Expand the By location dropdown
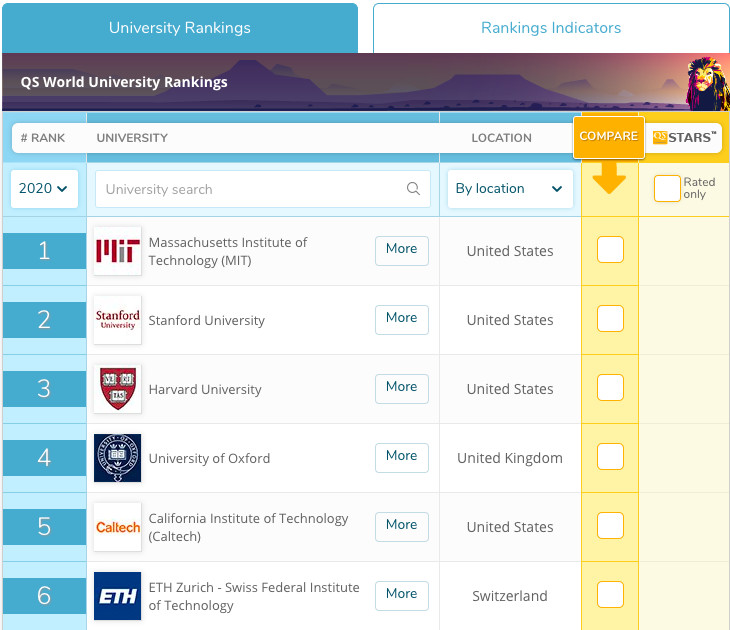The image size is (730, 630). pyautogui.click(x=510, y=189)
